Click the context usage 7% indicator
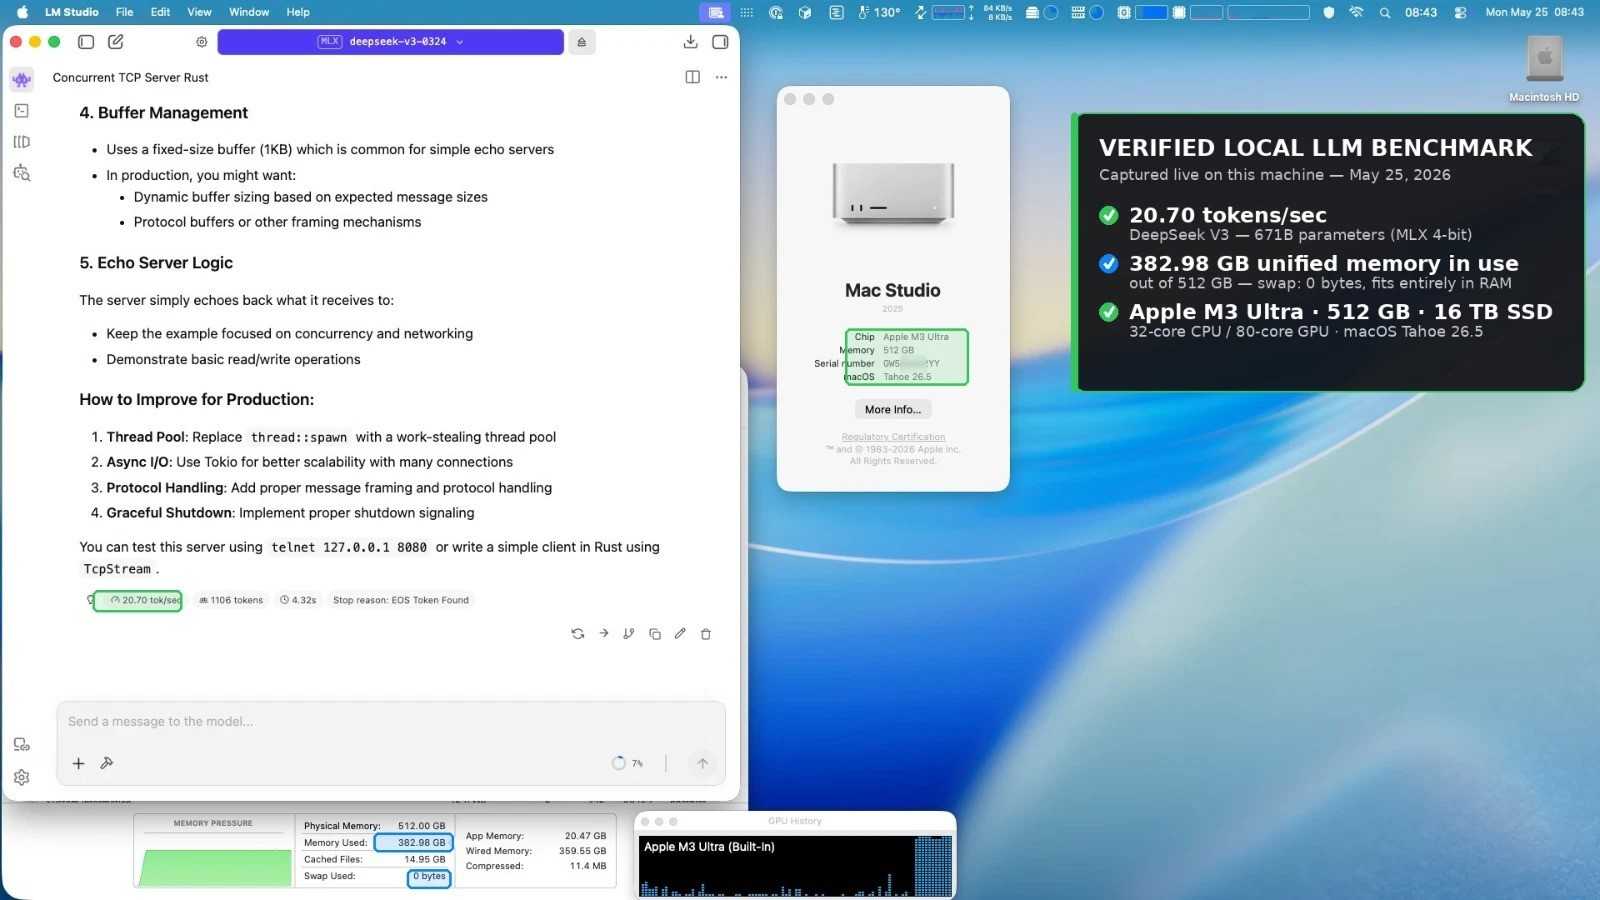Screen dimensions: 1600x900 628,763
